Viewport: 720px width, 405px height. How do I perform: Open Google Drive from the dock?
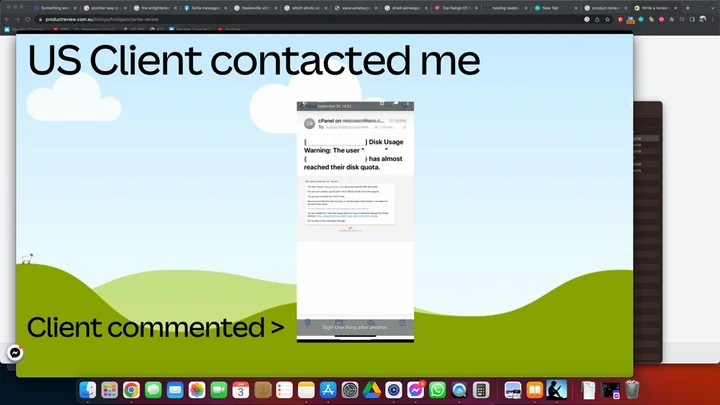click(x=371, y=390)
